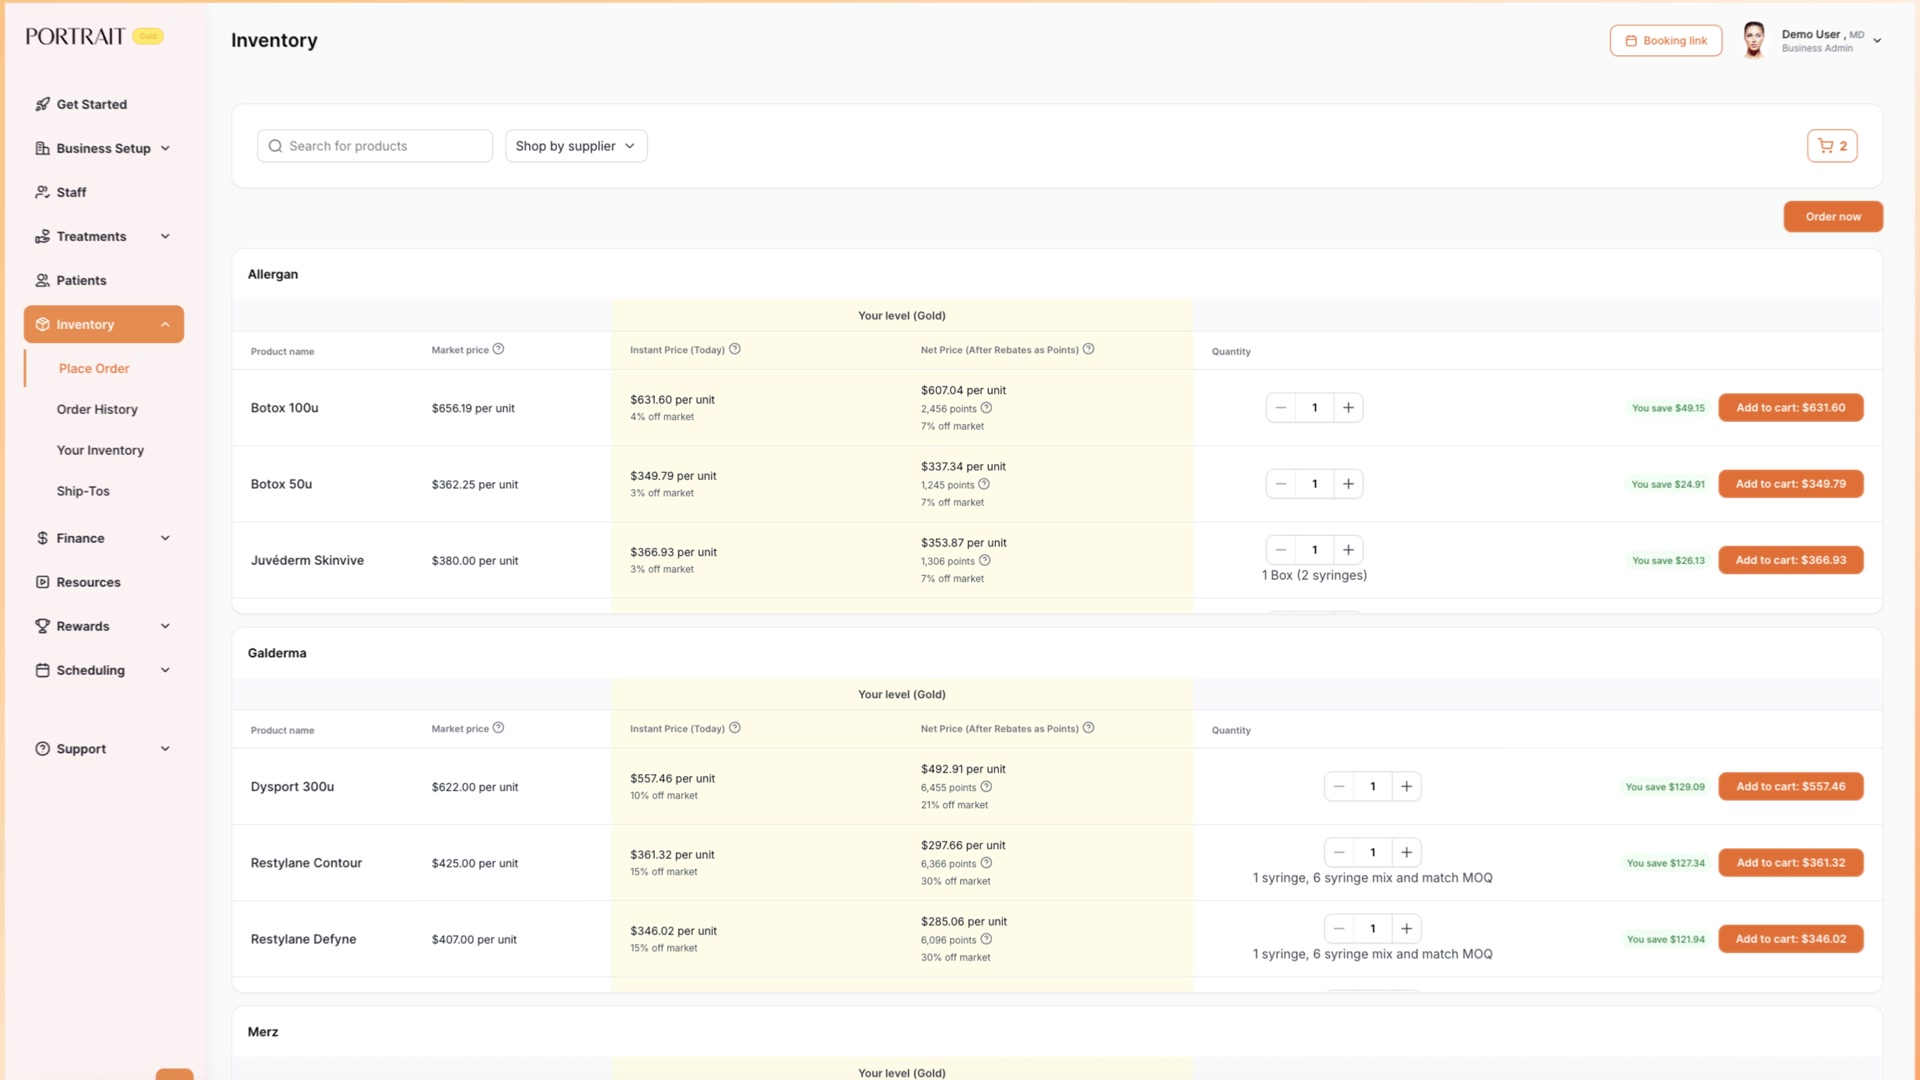Expand the Business Setup menu
The height and width of the screenshot is (1080, 1920).
point(104,148)
